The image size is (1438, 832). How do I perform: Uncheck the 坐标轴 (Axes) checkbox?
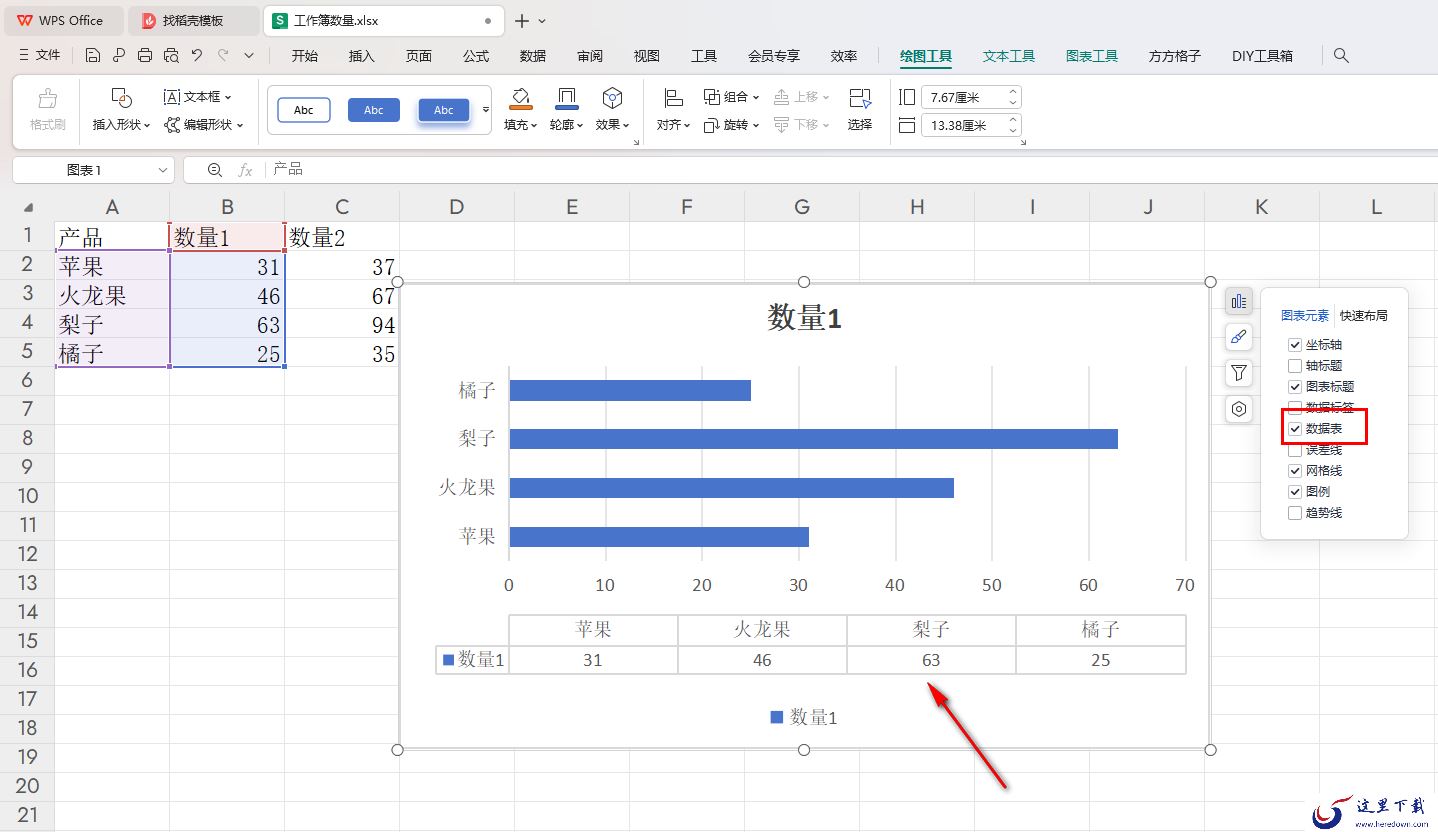(x=1295, y=345)
